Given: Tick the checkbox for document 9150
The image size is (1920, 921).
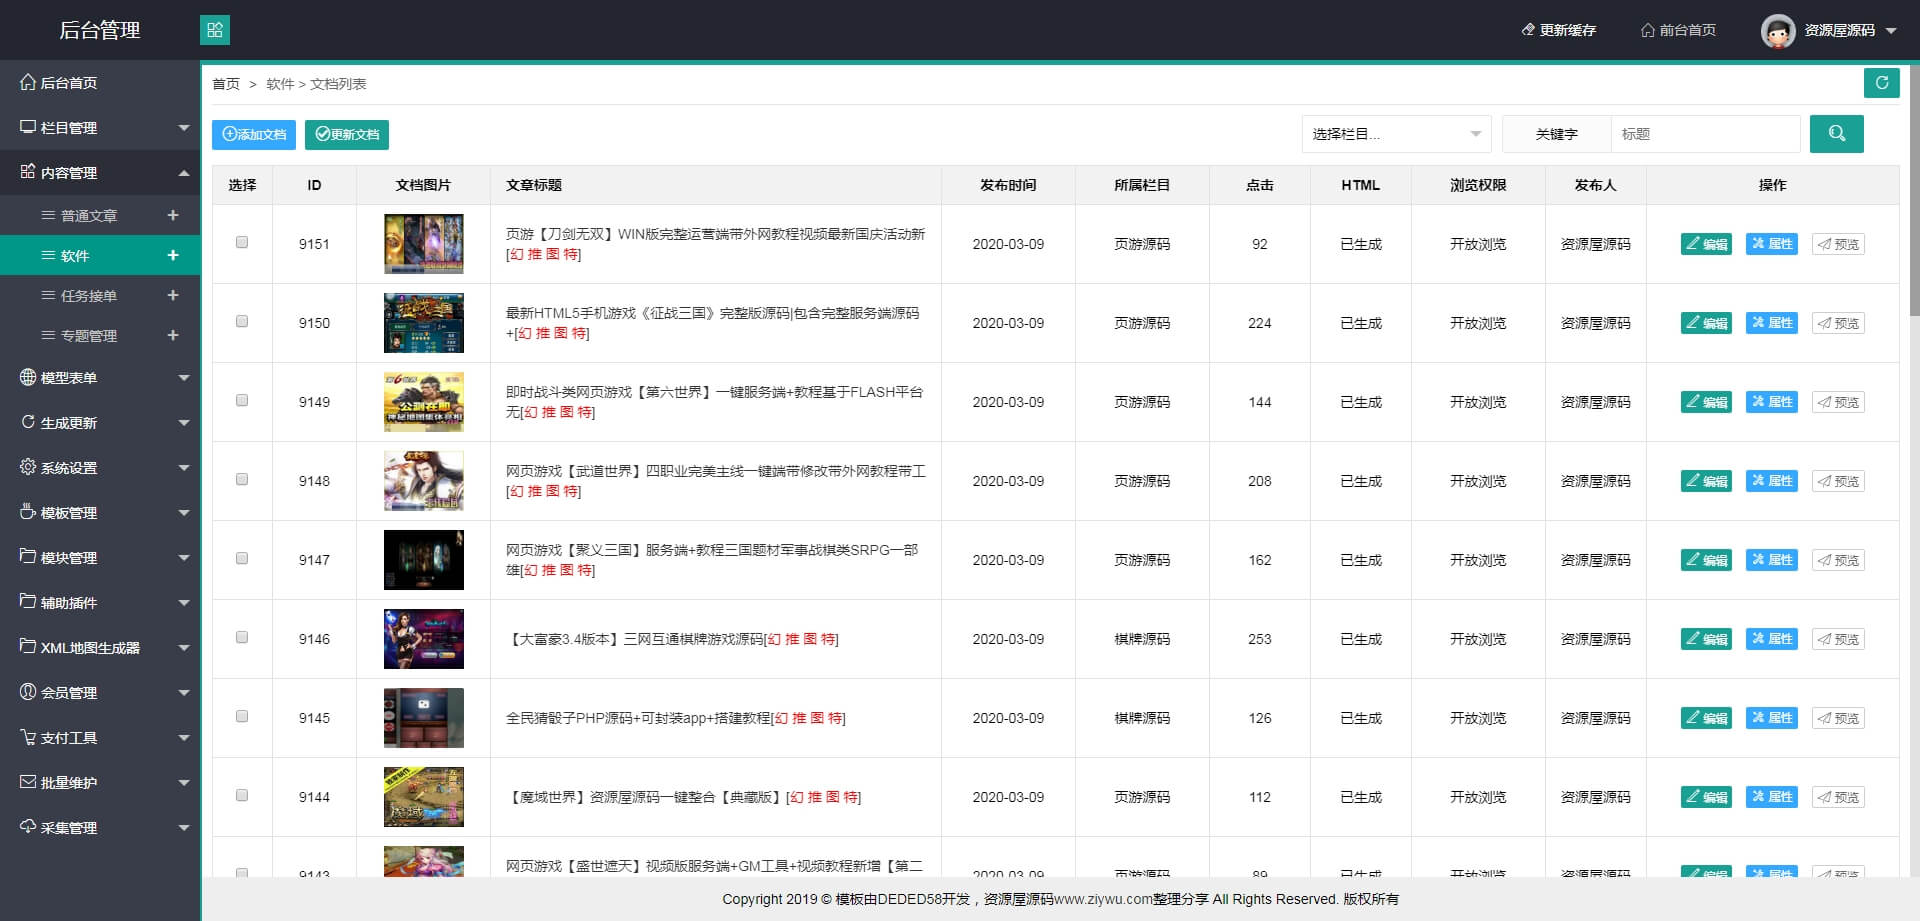Looking at the screenshot, I should (242, 321).
